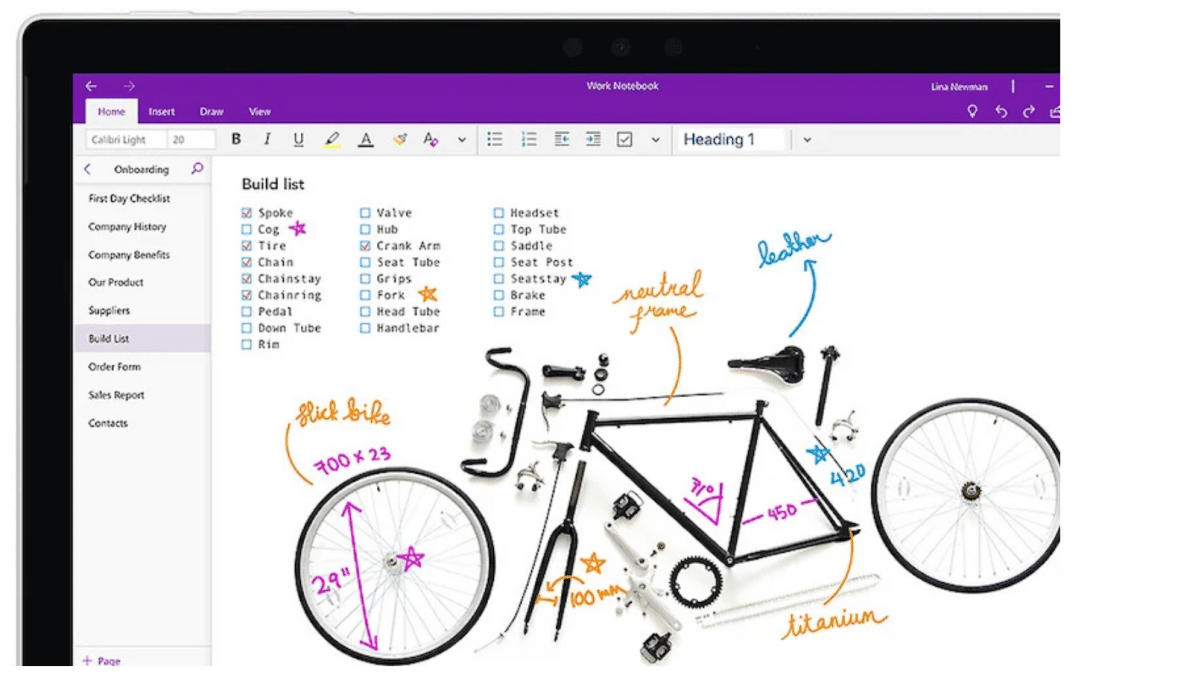Expand the Heading 1 styles dropdown
1200x675 pixels.
807,140
